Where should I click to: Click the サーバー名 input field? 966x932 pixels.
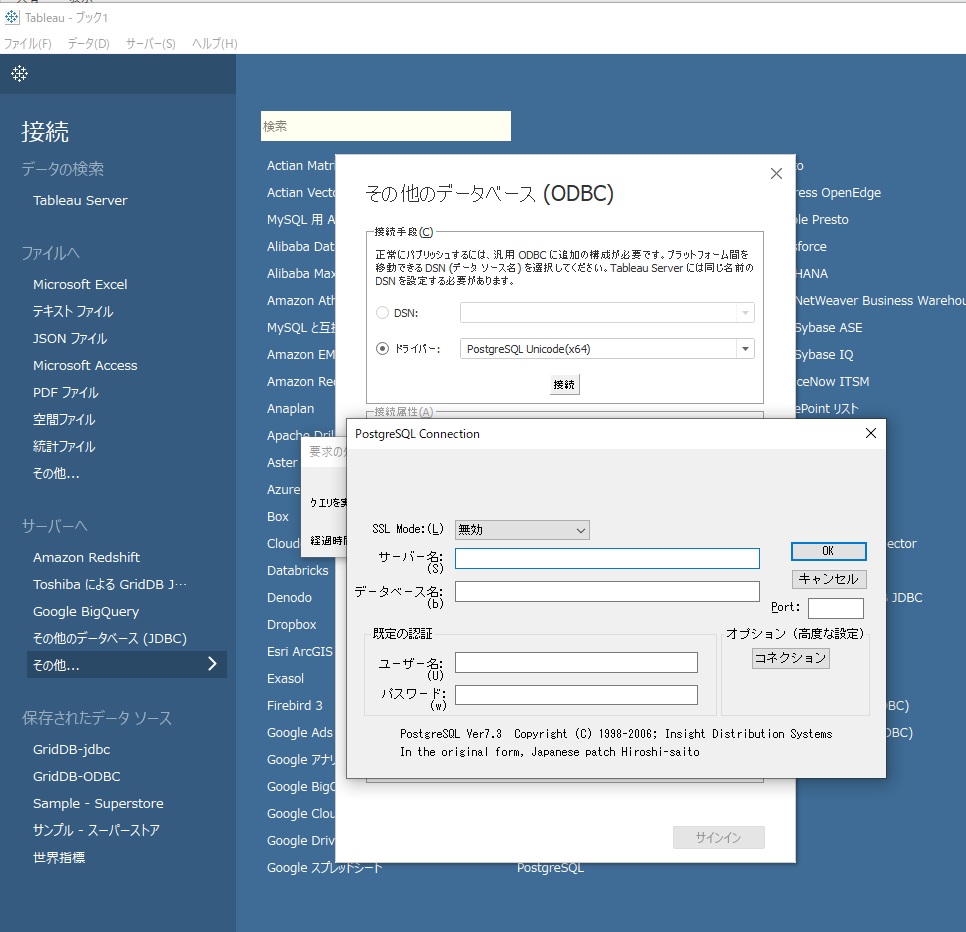click(607, 558)
